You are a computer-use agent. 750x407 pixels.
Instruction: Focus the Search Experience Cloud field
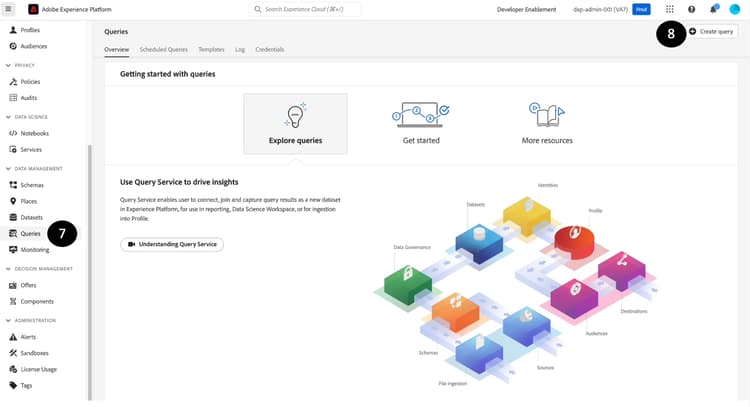point(305,9)
